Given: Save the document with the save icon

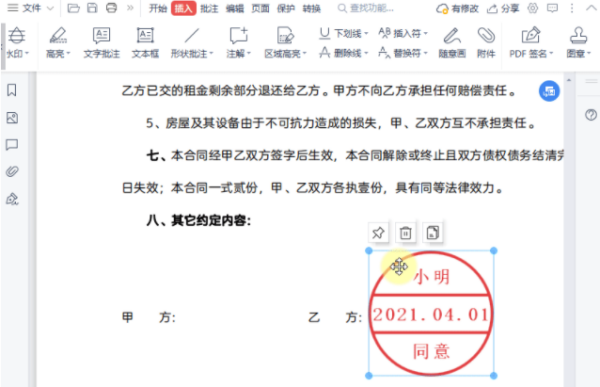Looking at the screenshot, I should tap(92, 8).
